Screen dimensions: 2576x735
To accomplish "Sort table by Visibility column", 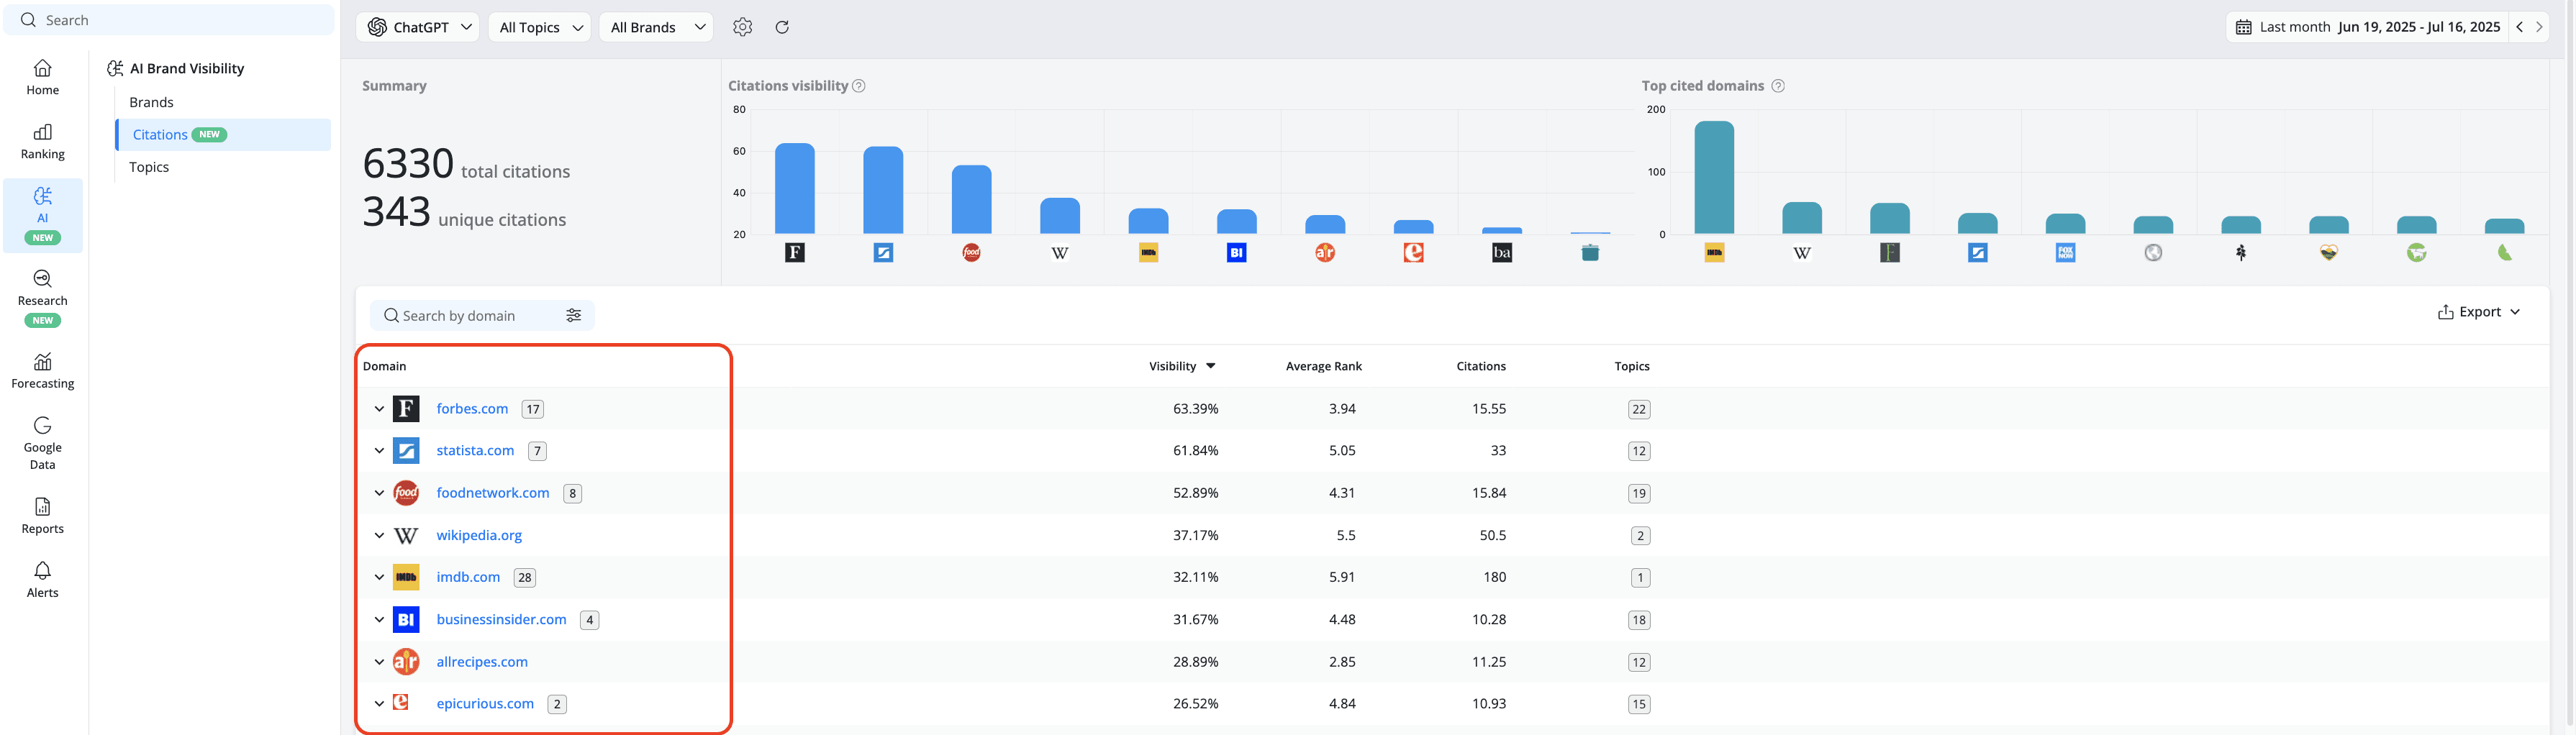I will (x=1182, y=366).
